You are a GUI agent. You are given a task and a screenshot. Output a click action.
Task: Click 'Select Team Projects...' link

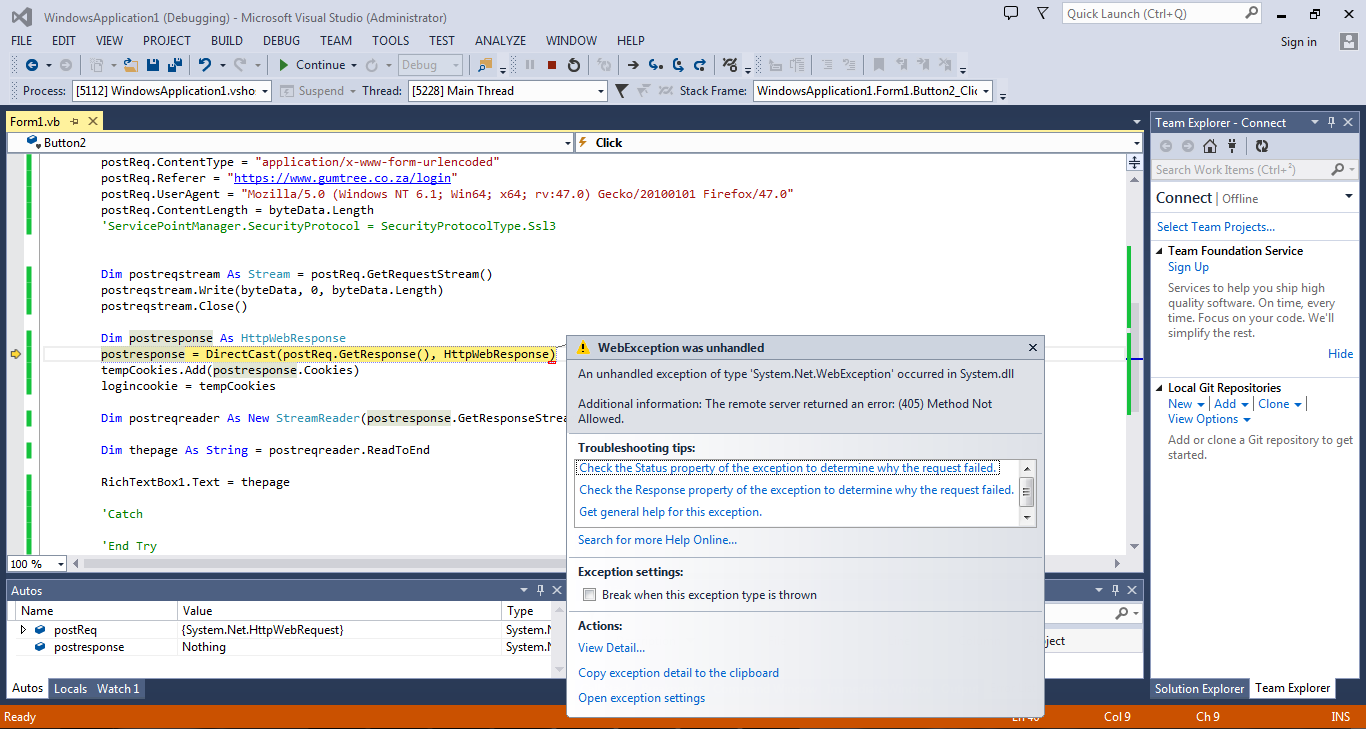[1216, 227]
